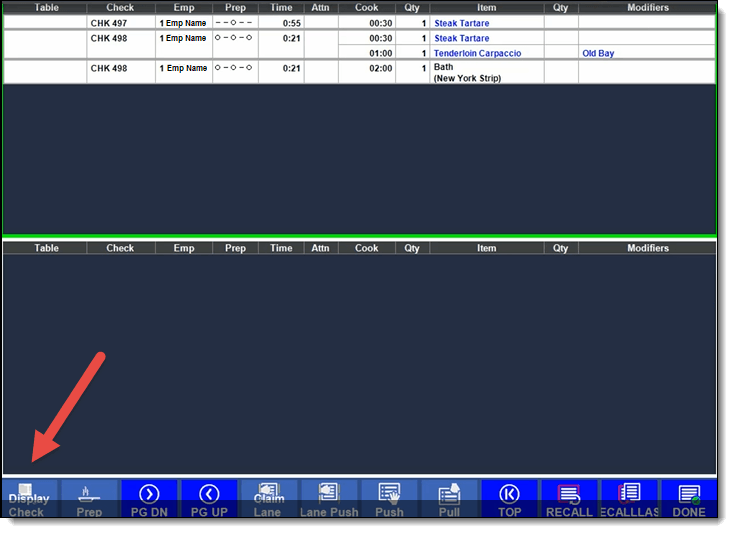Click Table column header in top panel
The width and height of the screenshot is (733, 533).
46,7
